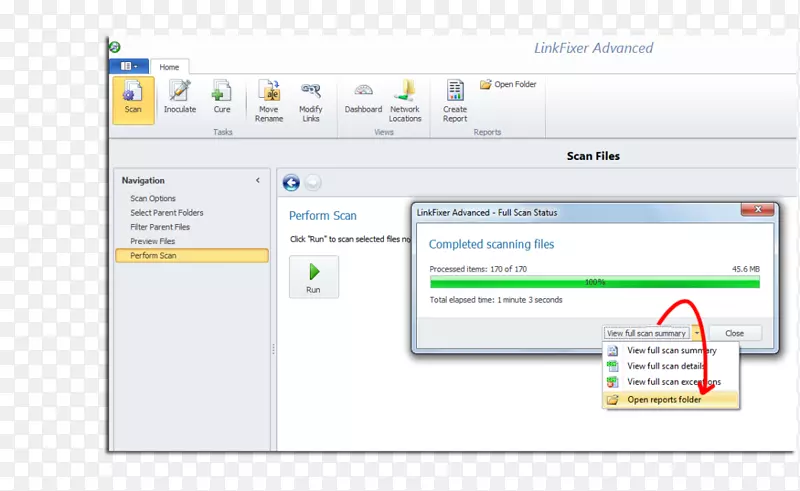800x491 pixels.
Task: Select Select Parent Folders in Navigation
Action: (x=166, y=213)
